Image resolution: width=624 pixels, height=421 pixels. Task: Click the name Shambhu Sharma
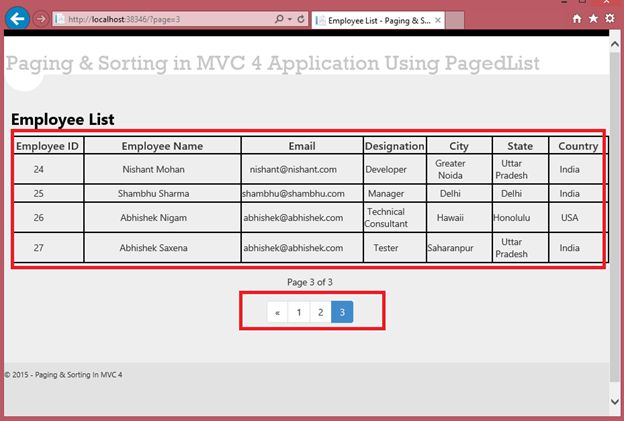[154, 194]
